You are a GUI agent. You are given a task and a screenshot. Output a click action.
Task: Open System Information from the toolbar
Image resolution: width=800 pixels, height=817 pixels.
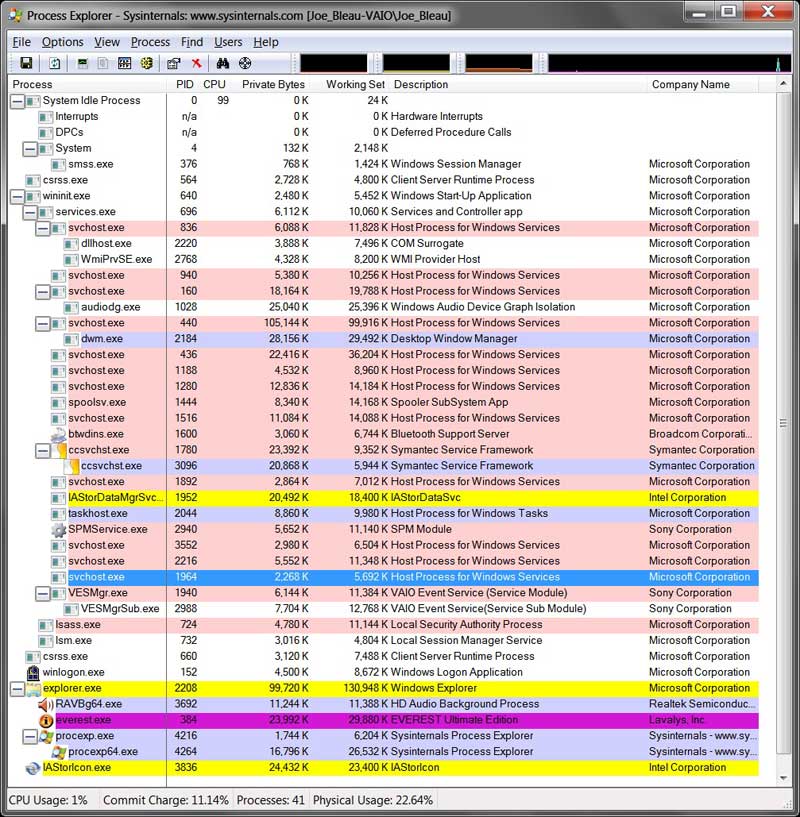tap(82, 64)
